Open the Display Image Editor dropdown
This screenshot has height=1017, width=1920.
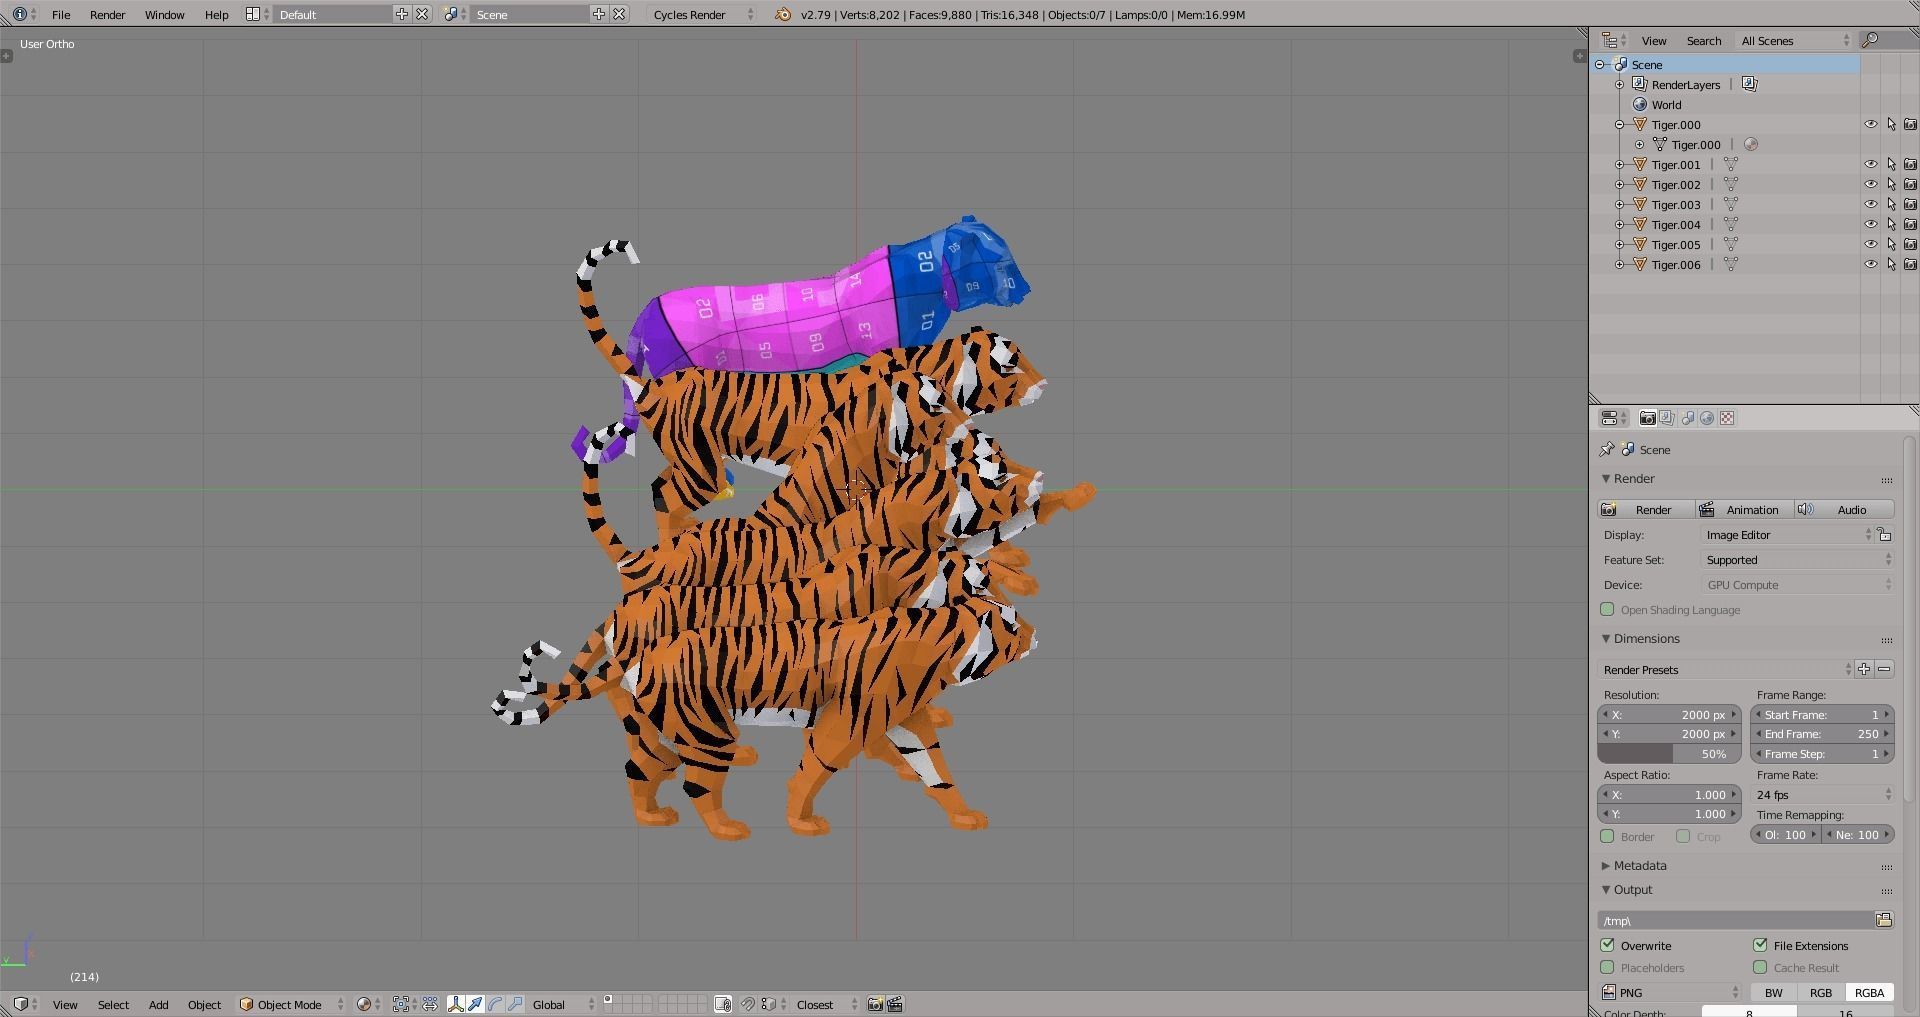point(1787,535)
